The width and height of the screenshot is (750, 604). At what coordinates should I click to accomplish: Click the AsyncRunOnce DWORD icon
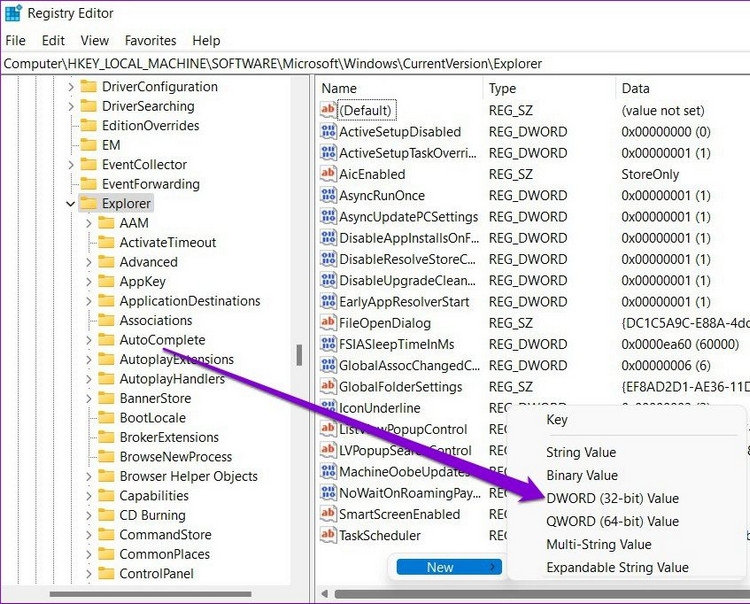pyautogui.click(x=328, y=195)
